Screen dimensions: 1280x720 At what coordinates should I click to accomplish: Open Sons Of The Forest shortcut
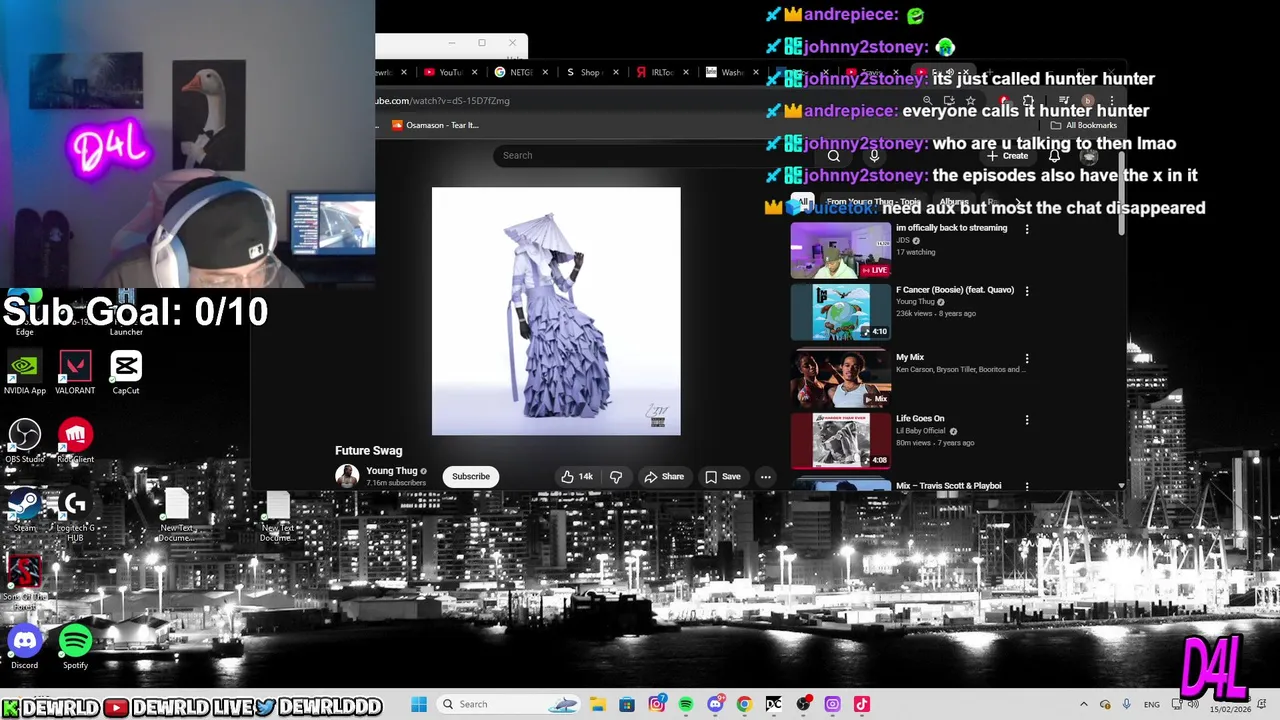[24, 582]
